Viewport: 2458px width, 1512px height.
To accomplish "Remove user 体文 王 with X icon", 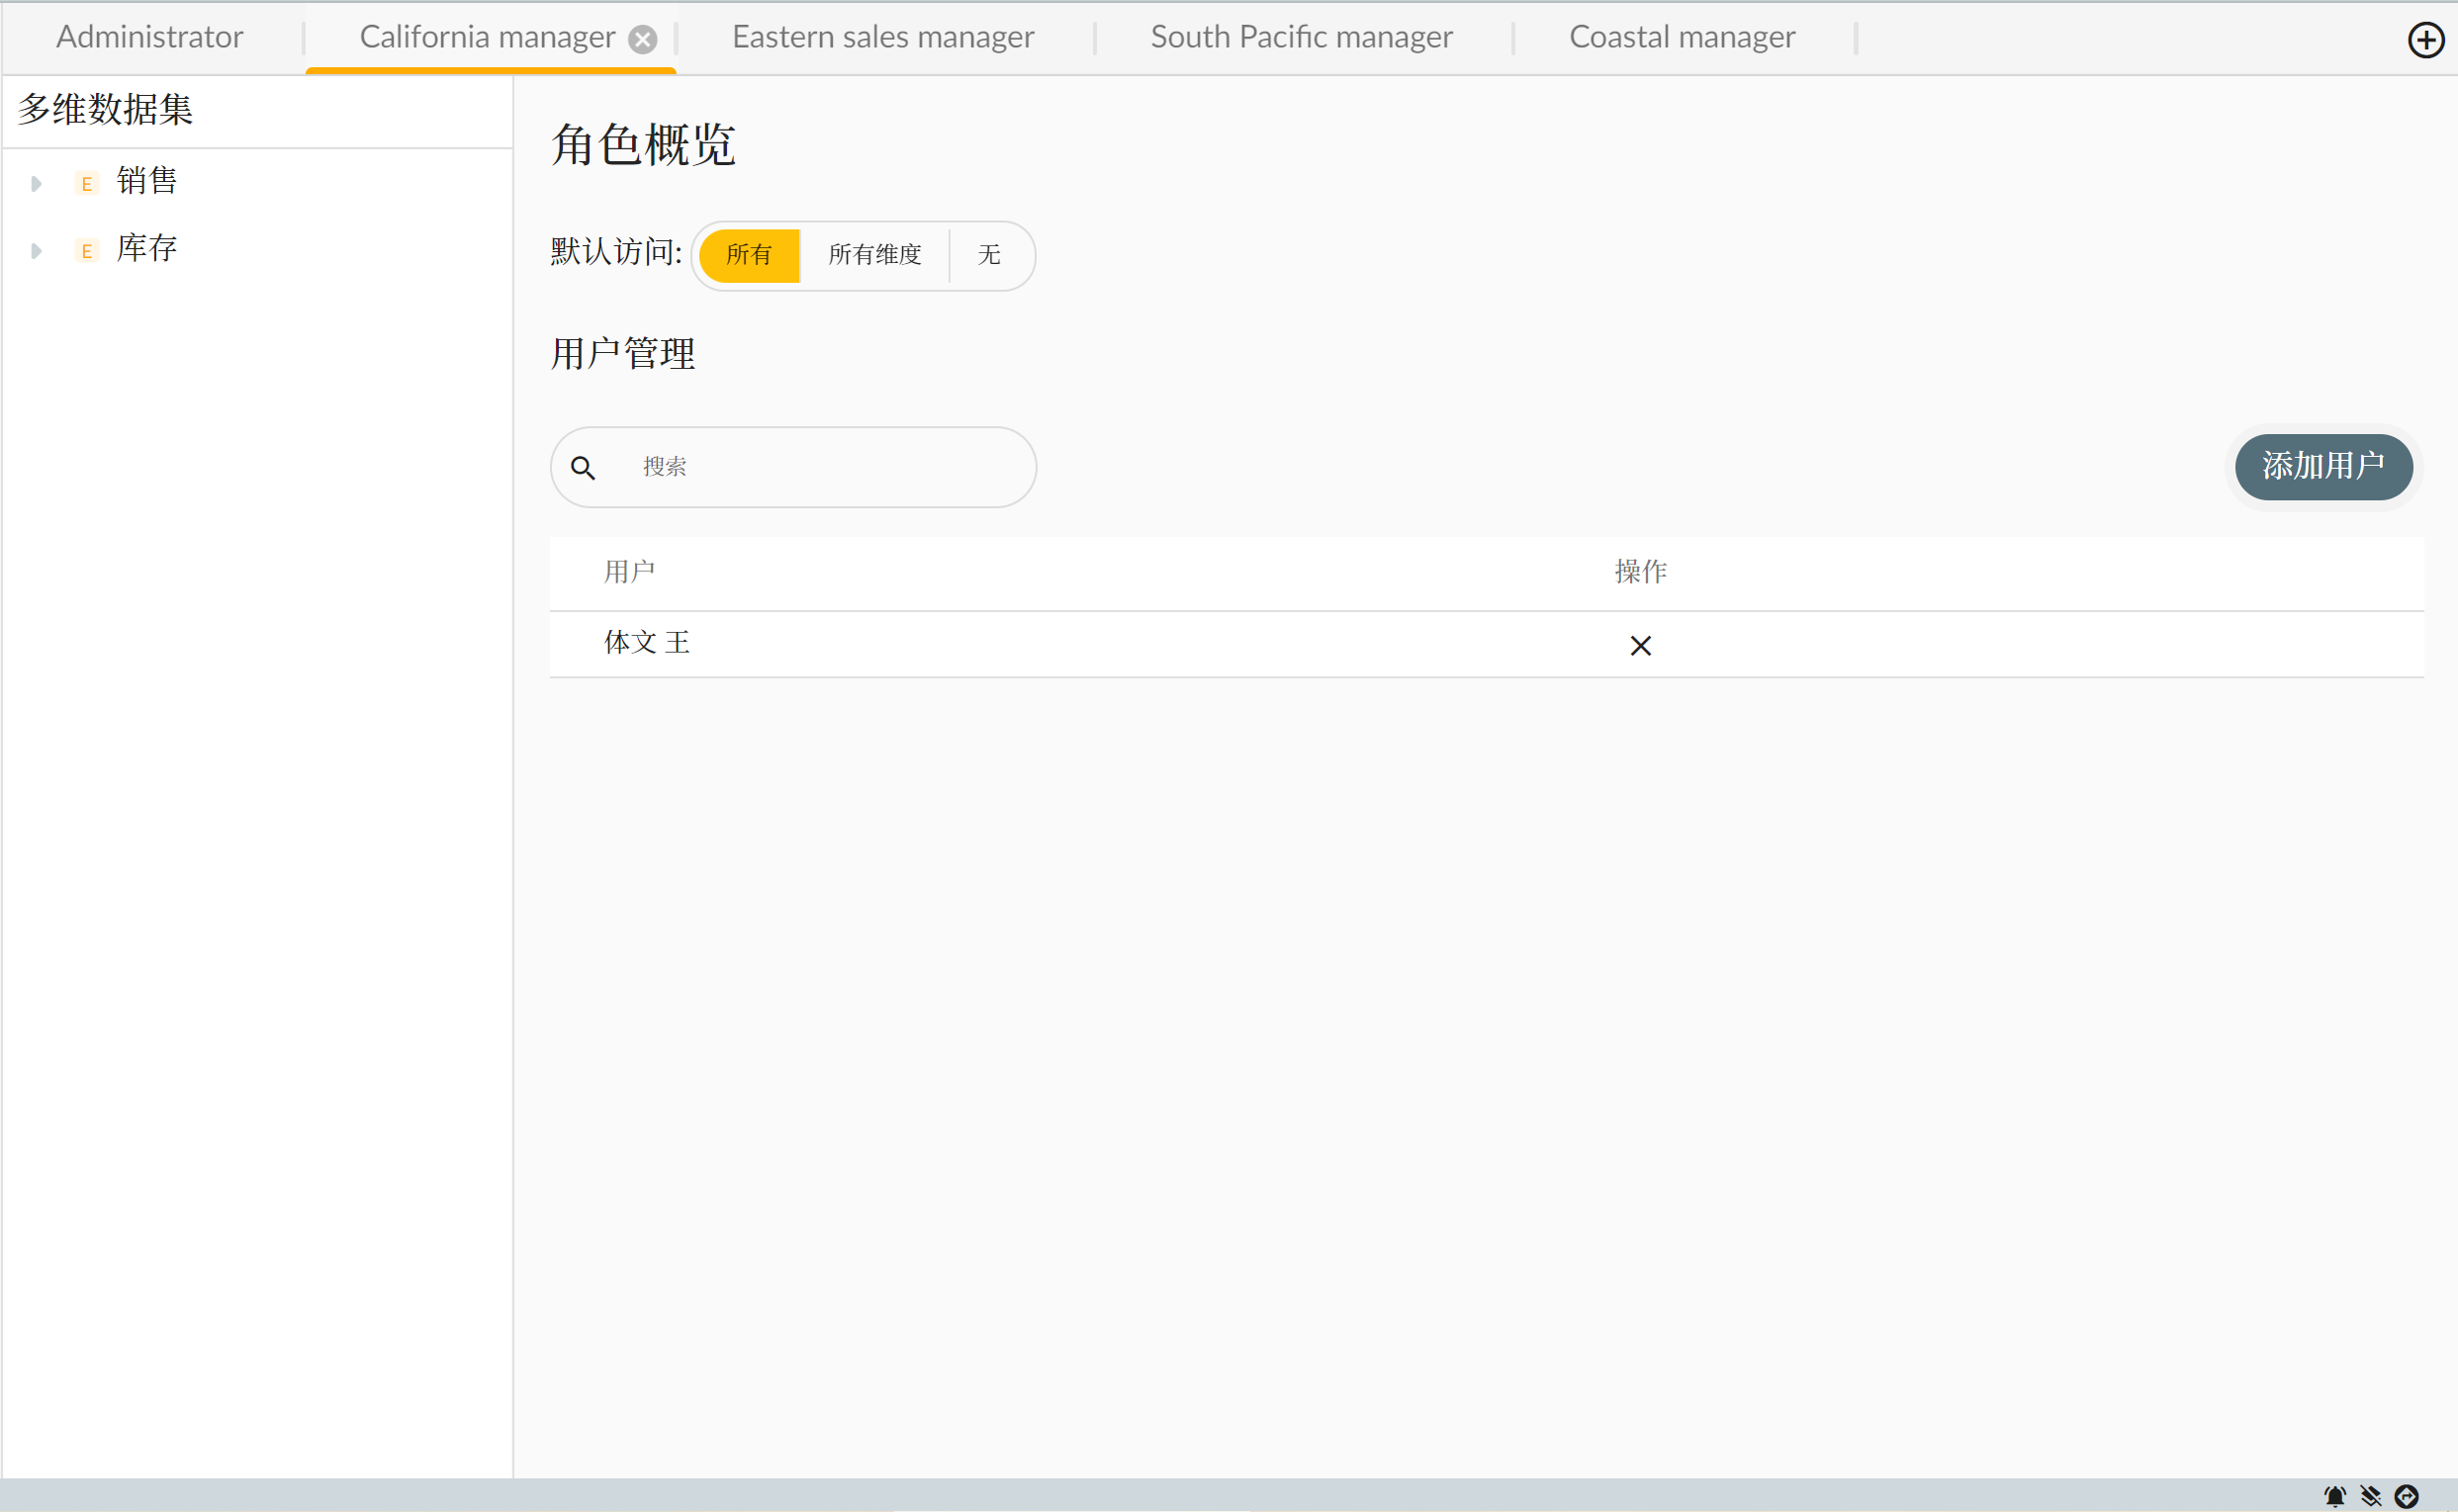I will point(1640,646).
